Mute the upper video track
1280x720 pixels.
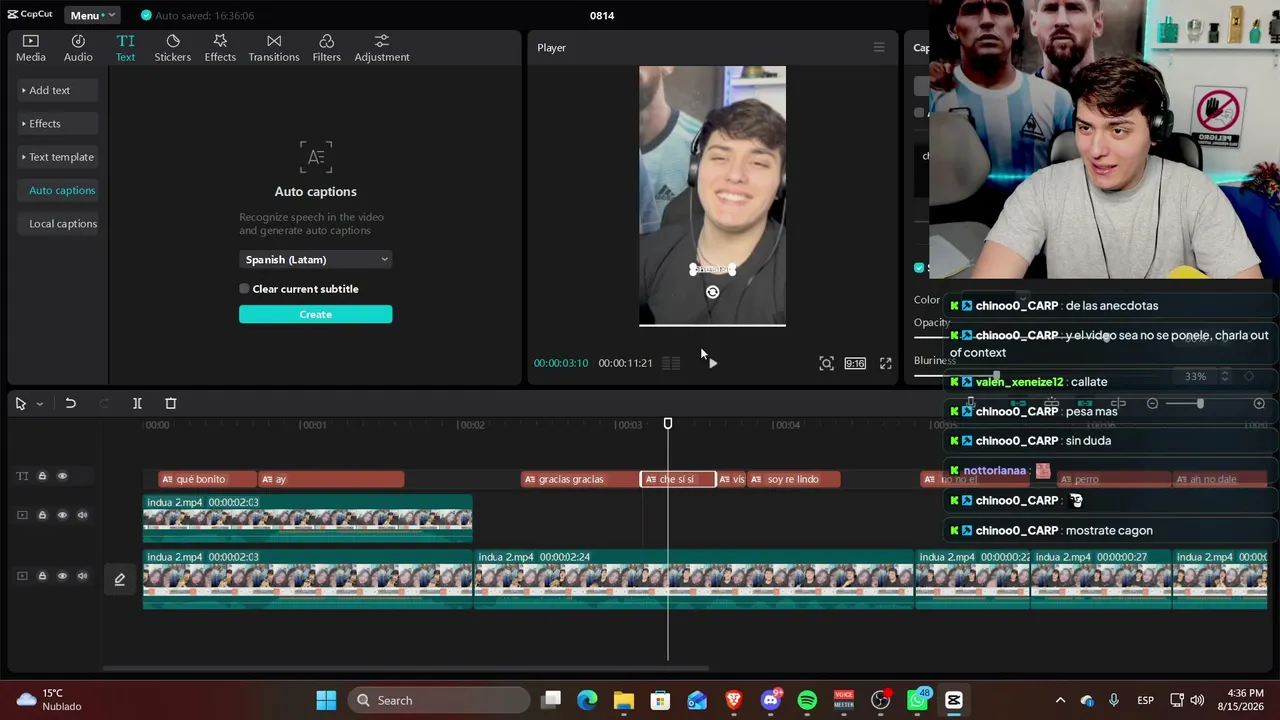click(82, 515)
